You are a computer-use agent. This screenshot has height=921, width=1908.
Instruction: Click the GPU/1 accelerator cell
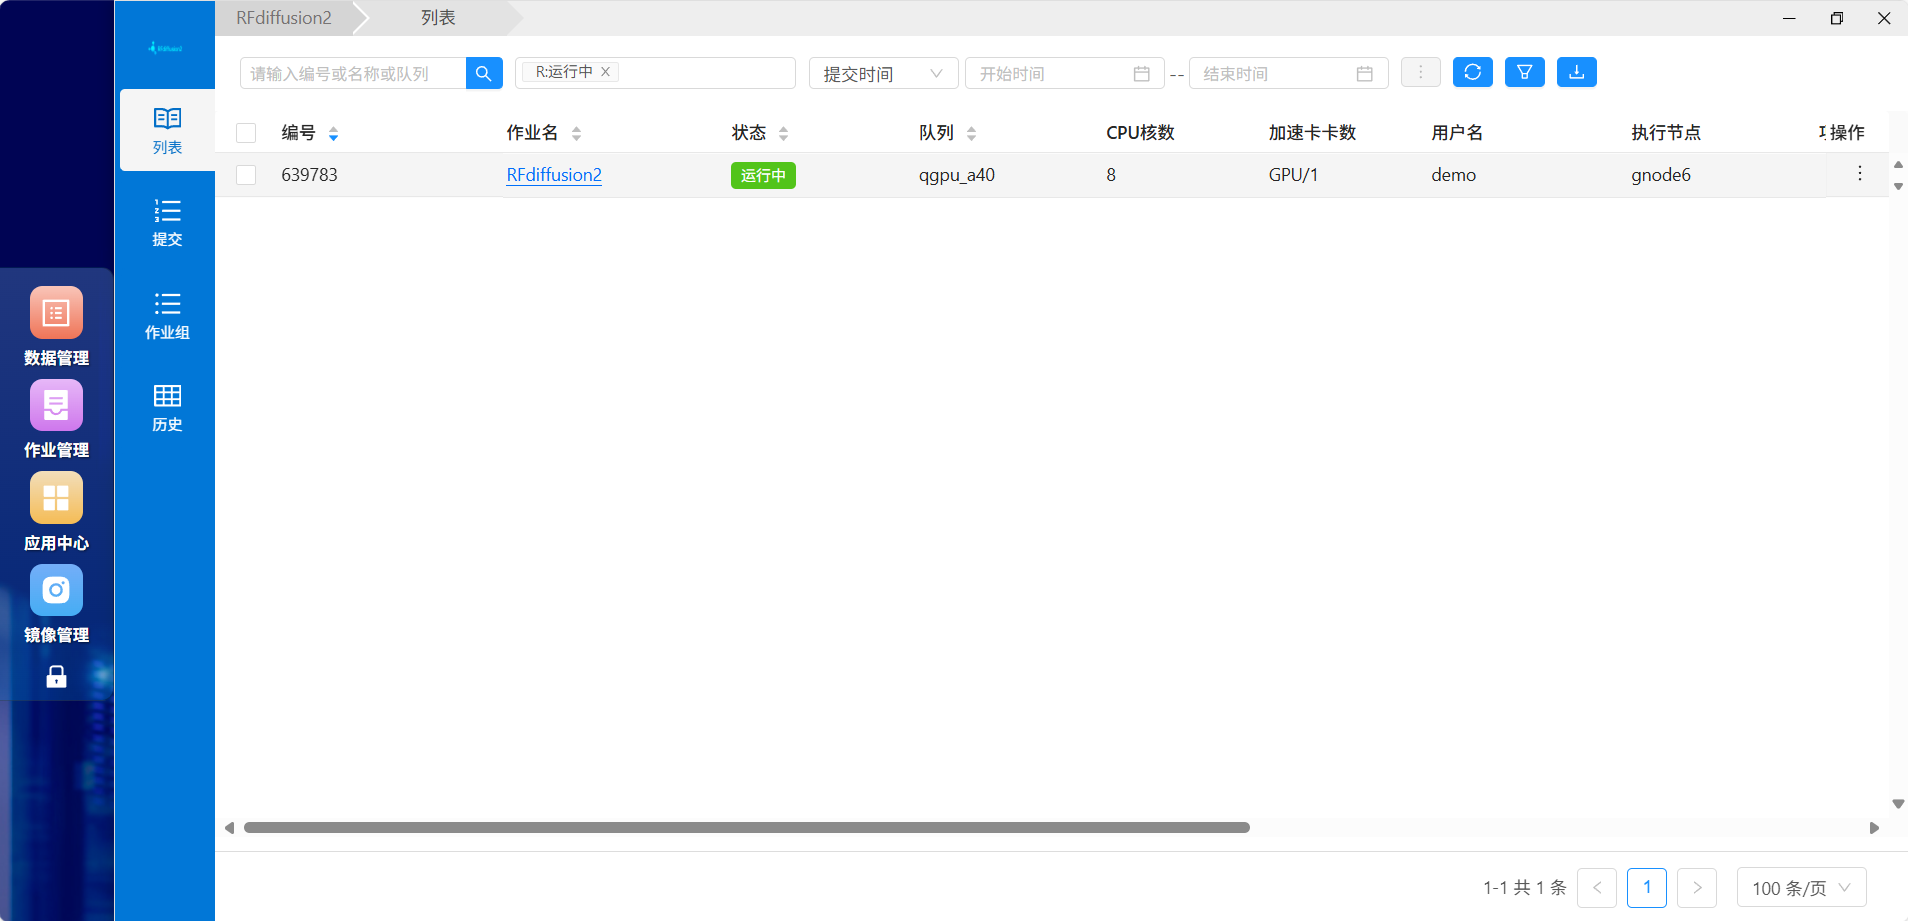1293,175
